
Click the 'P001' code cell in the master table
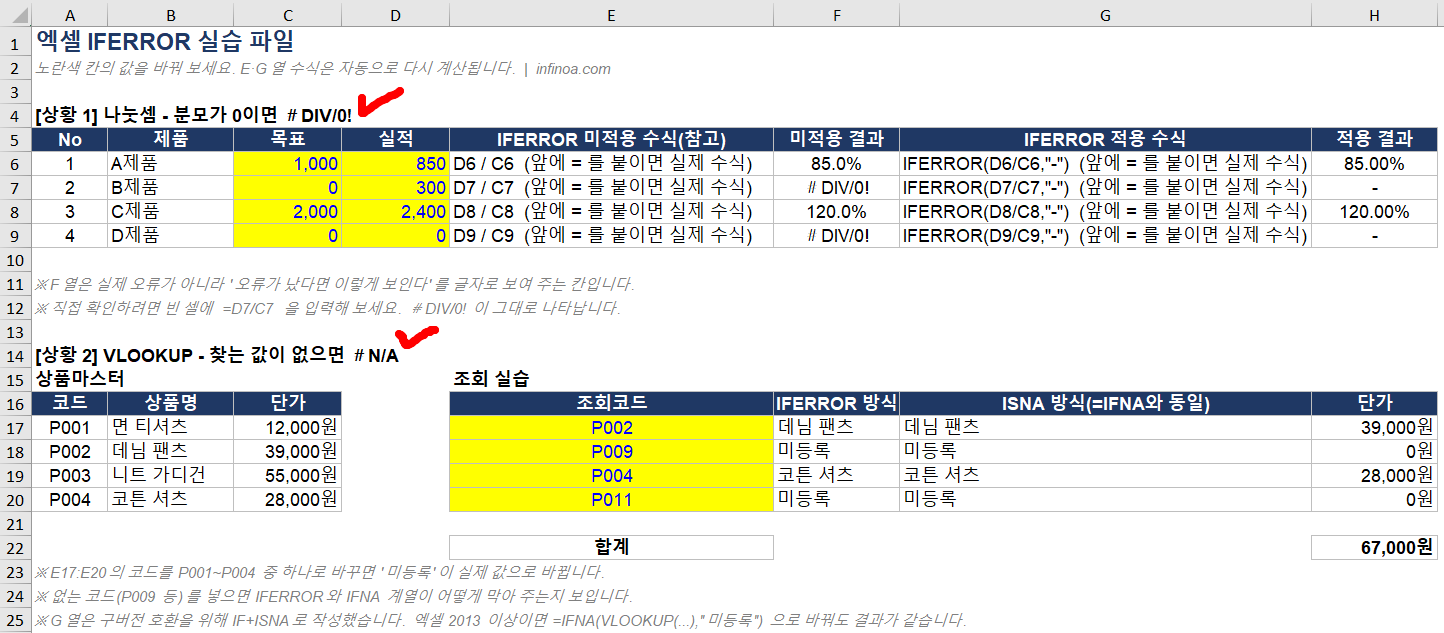click(x=69, y=427)
